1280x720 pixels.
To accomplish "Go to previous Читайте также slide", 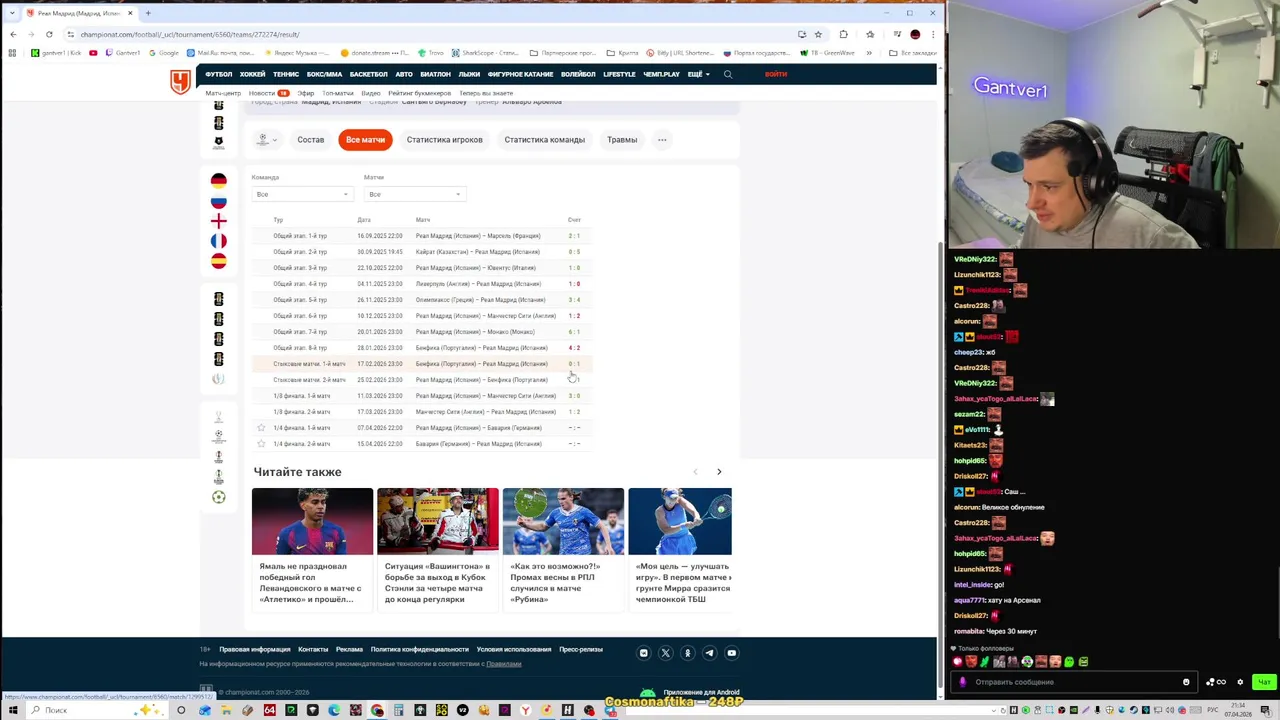I will (x=696, y=472).
